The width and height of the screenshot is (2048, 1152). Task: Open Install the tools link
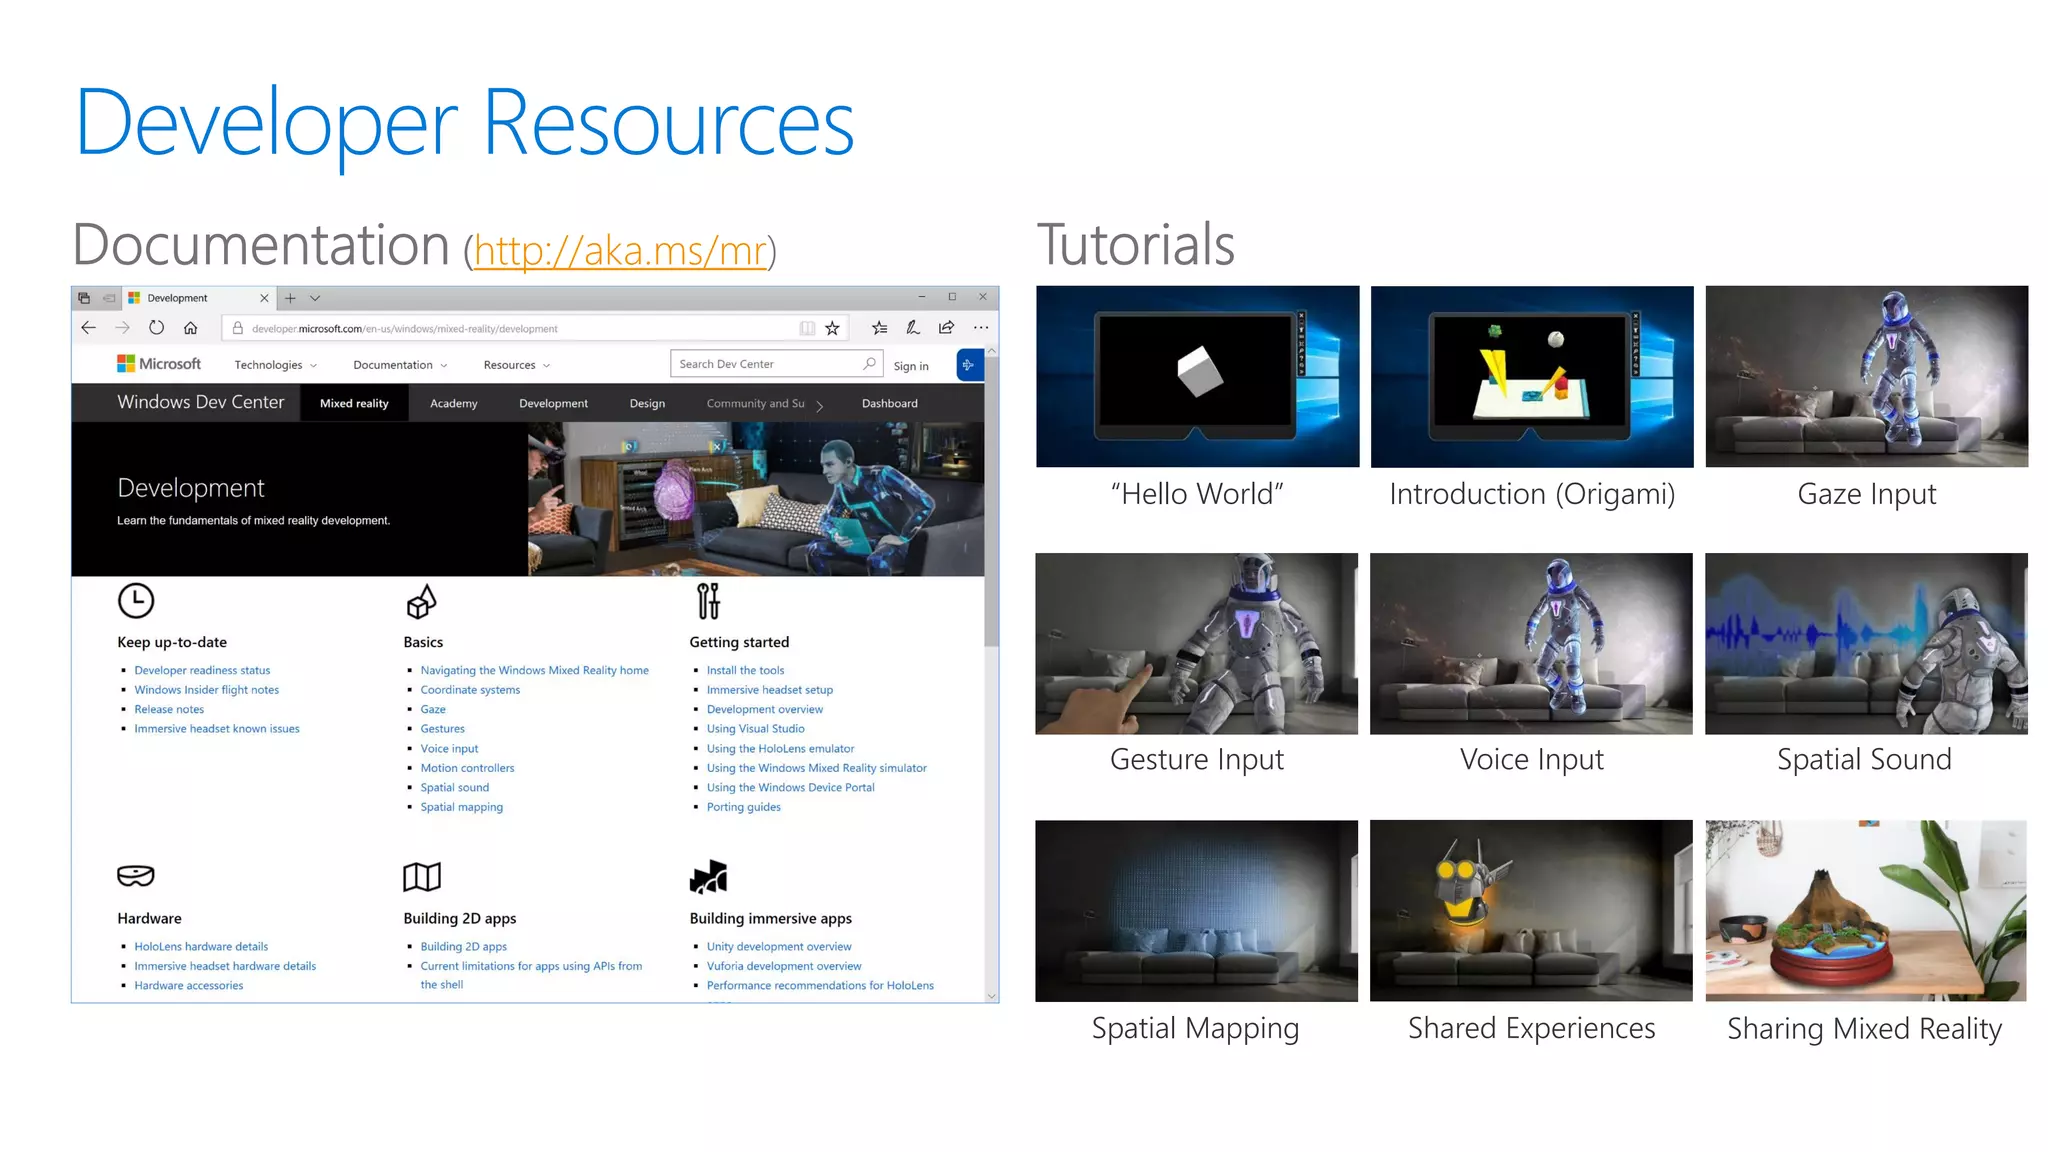745,670
